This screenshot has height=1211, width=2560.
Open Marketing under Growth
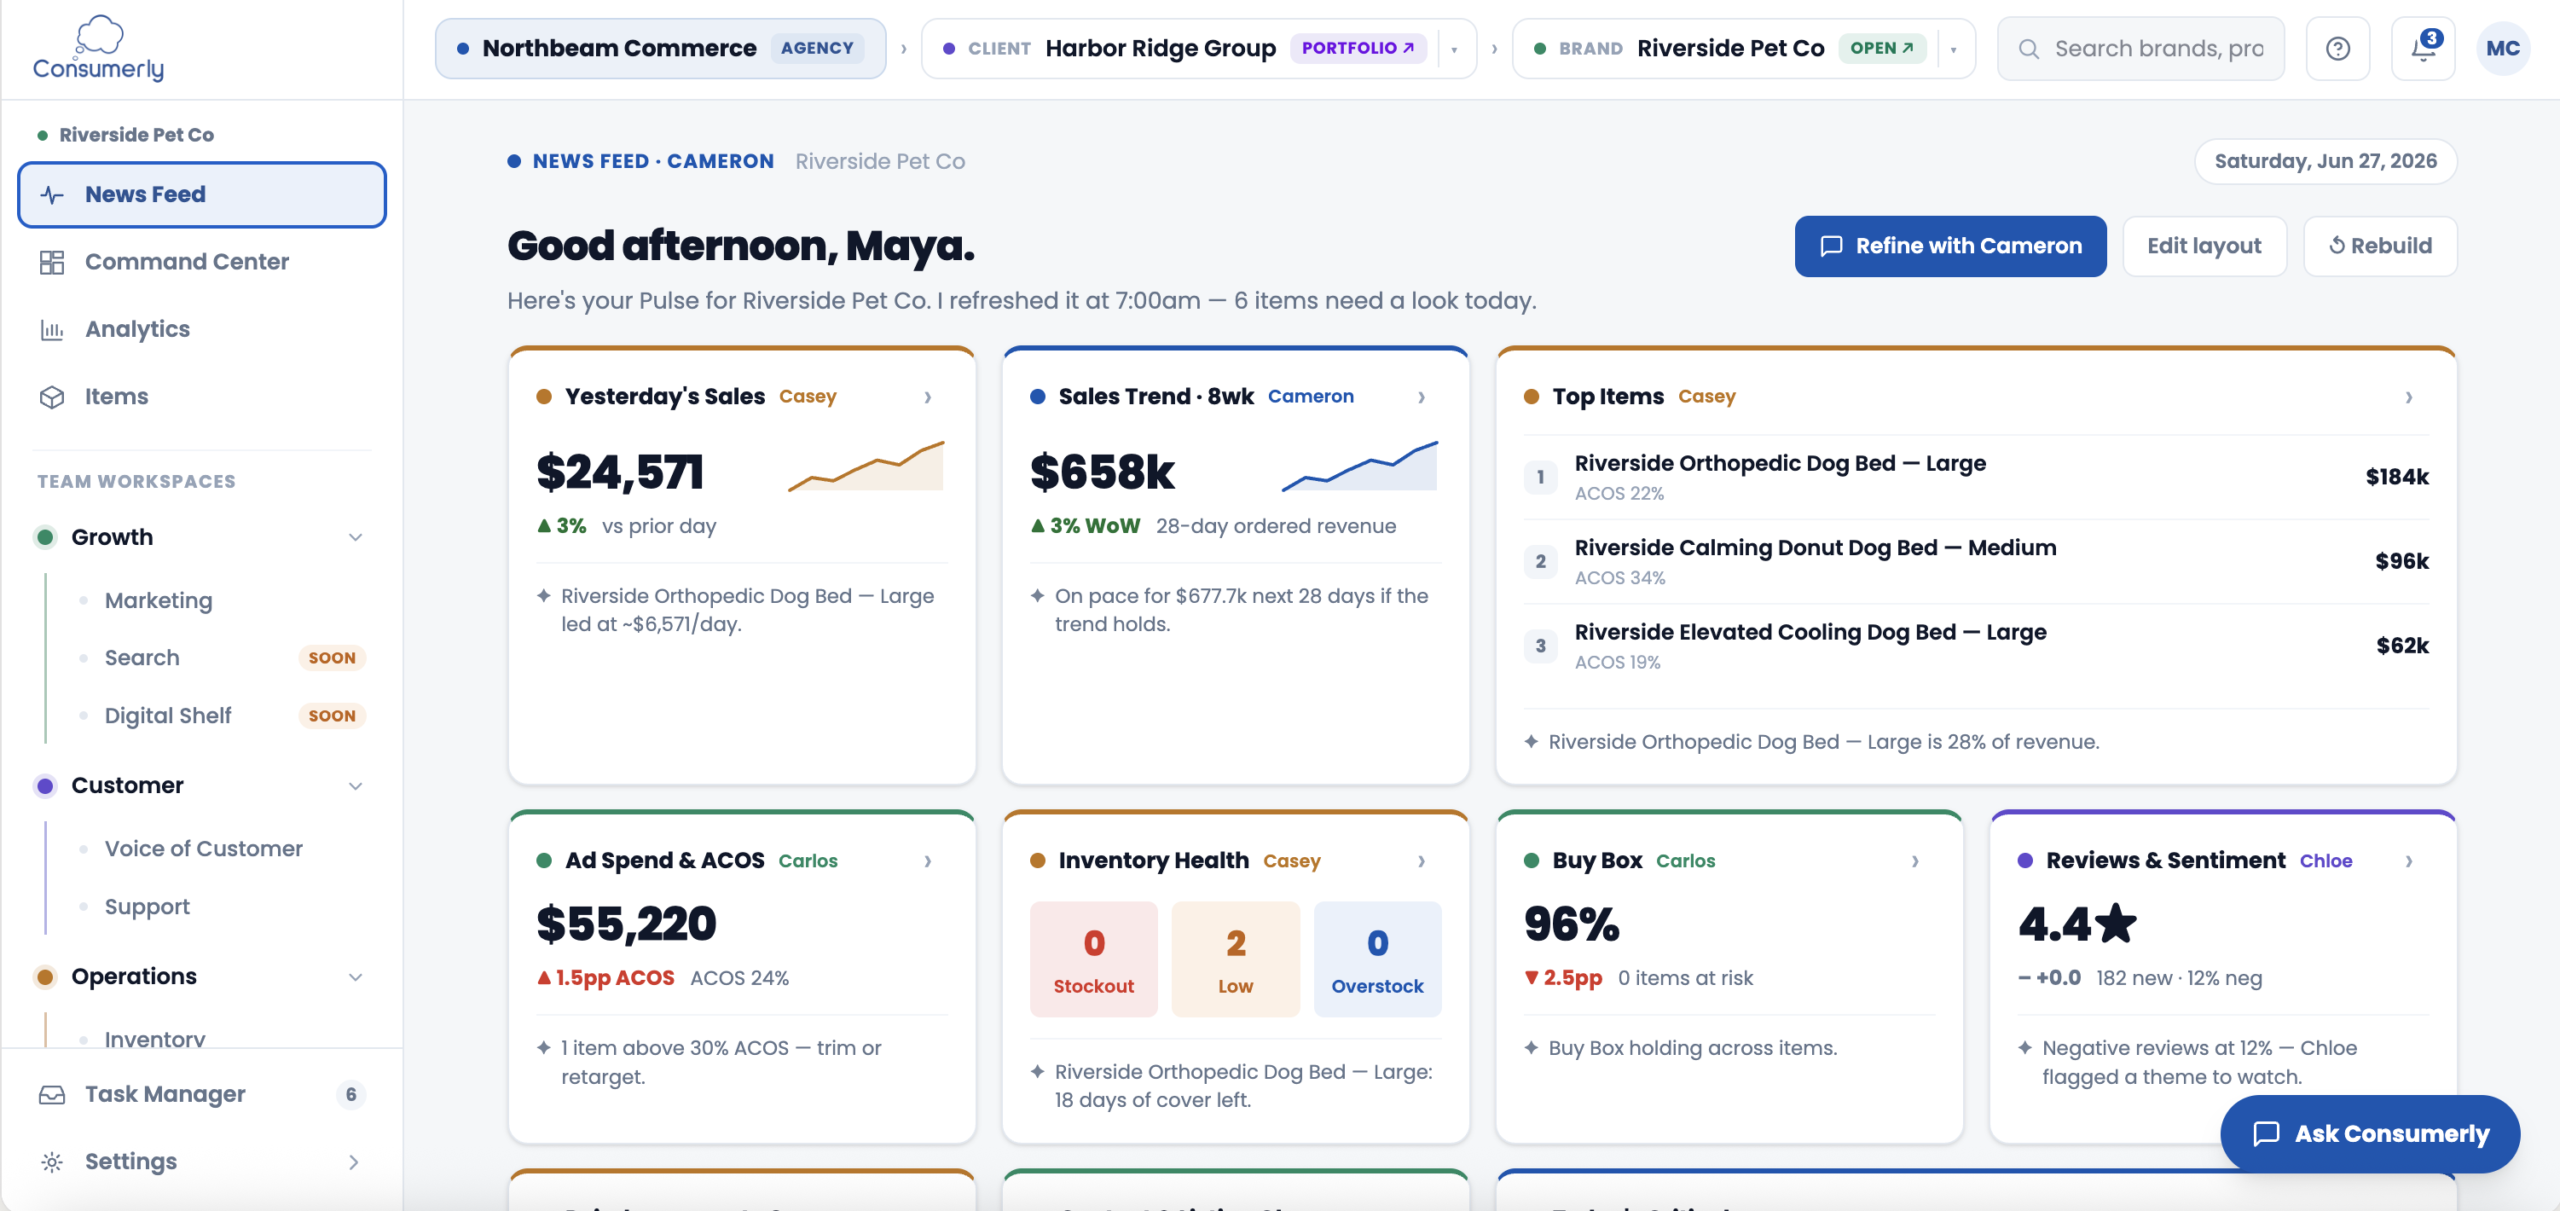click(159, 601)
